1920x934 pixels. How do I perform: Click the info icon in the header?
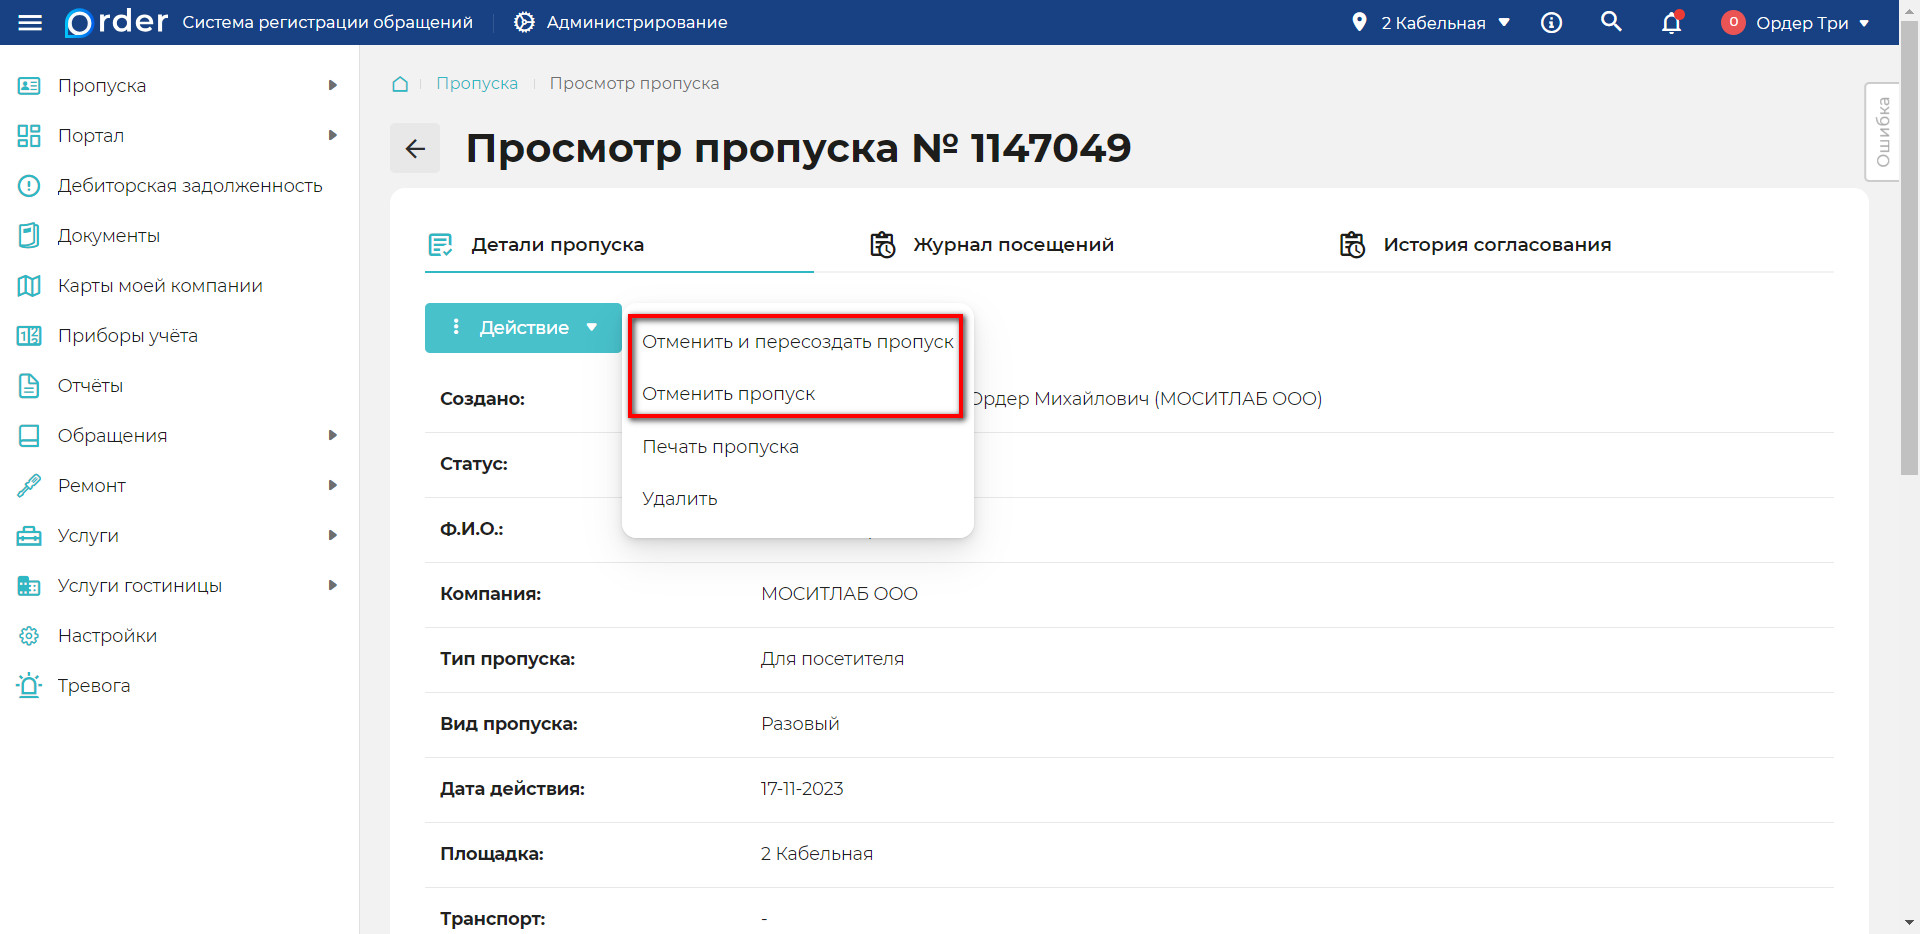tap(1552, 22)
